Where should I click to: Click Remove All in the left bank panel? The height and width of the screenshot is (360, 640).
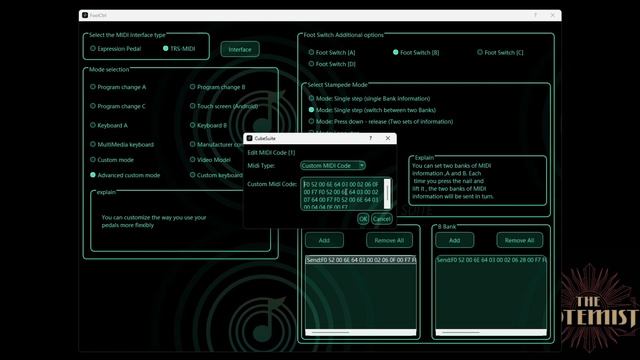[389, 240]
